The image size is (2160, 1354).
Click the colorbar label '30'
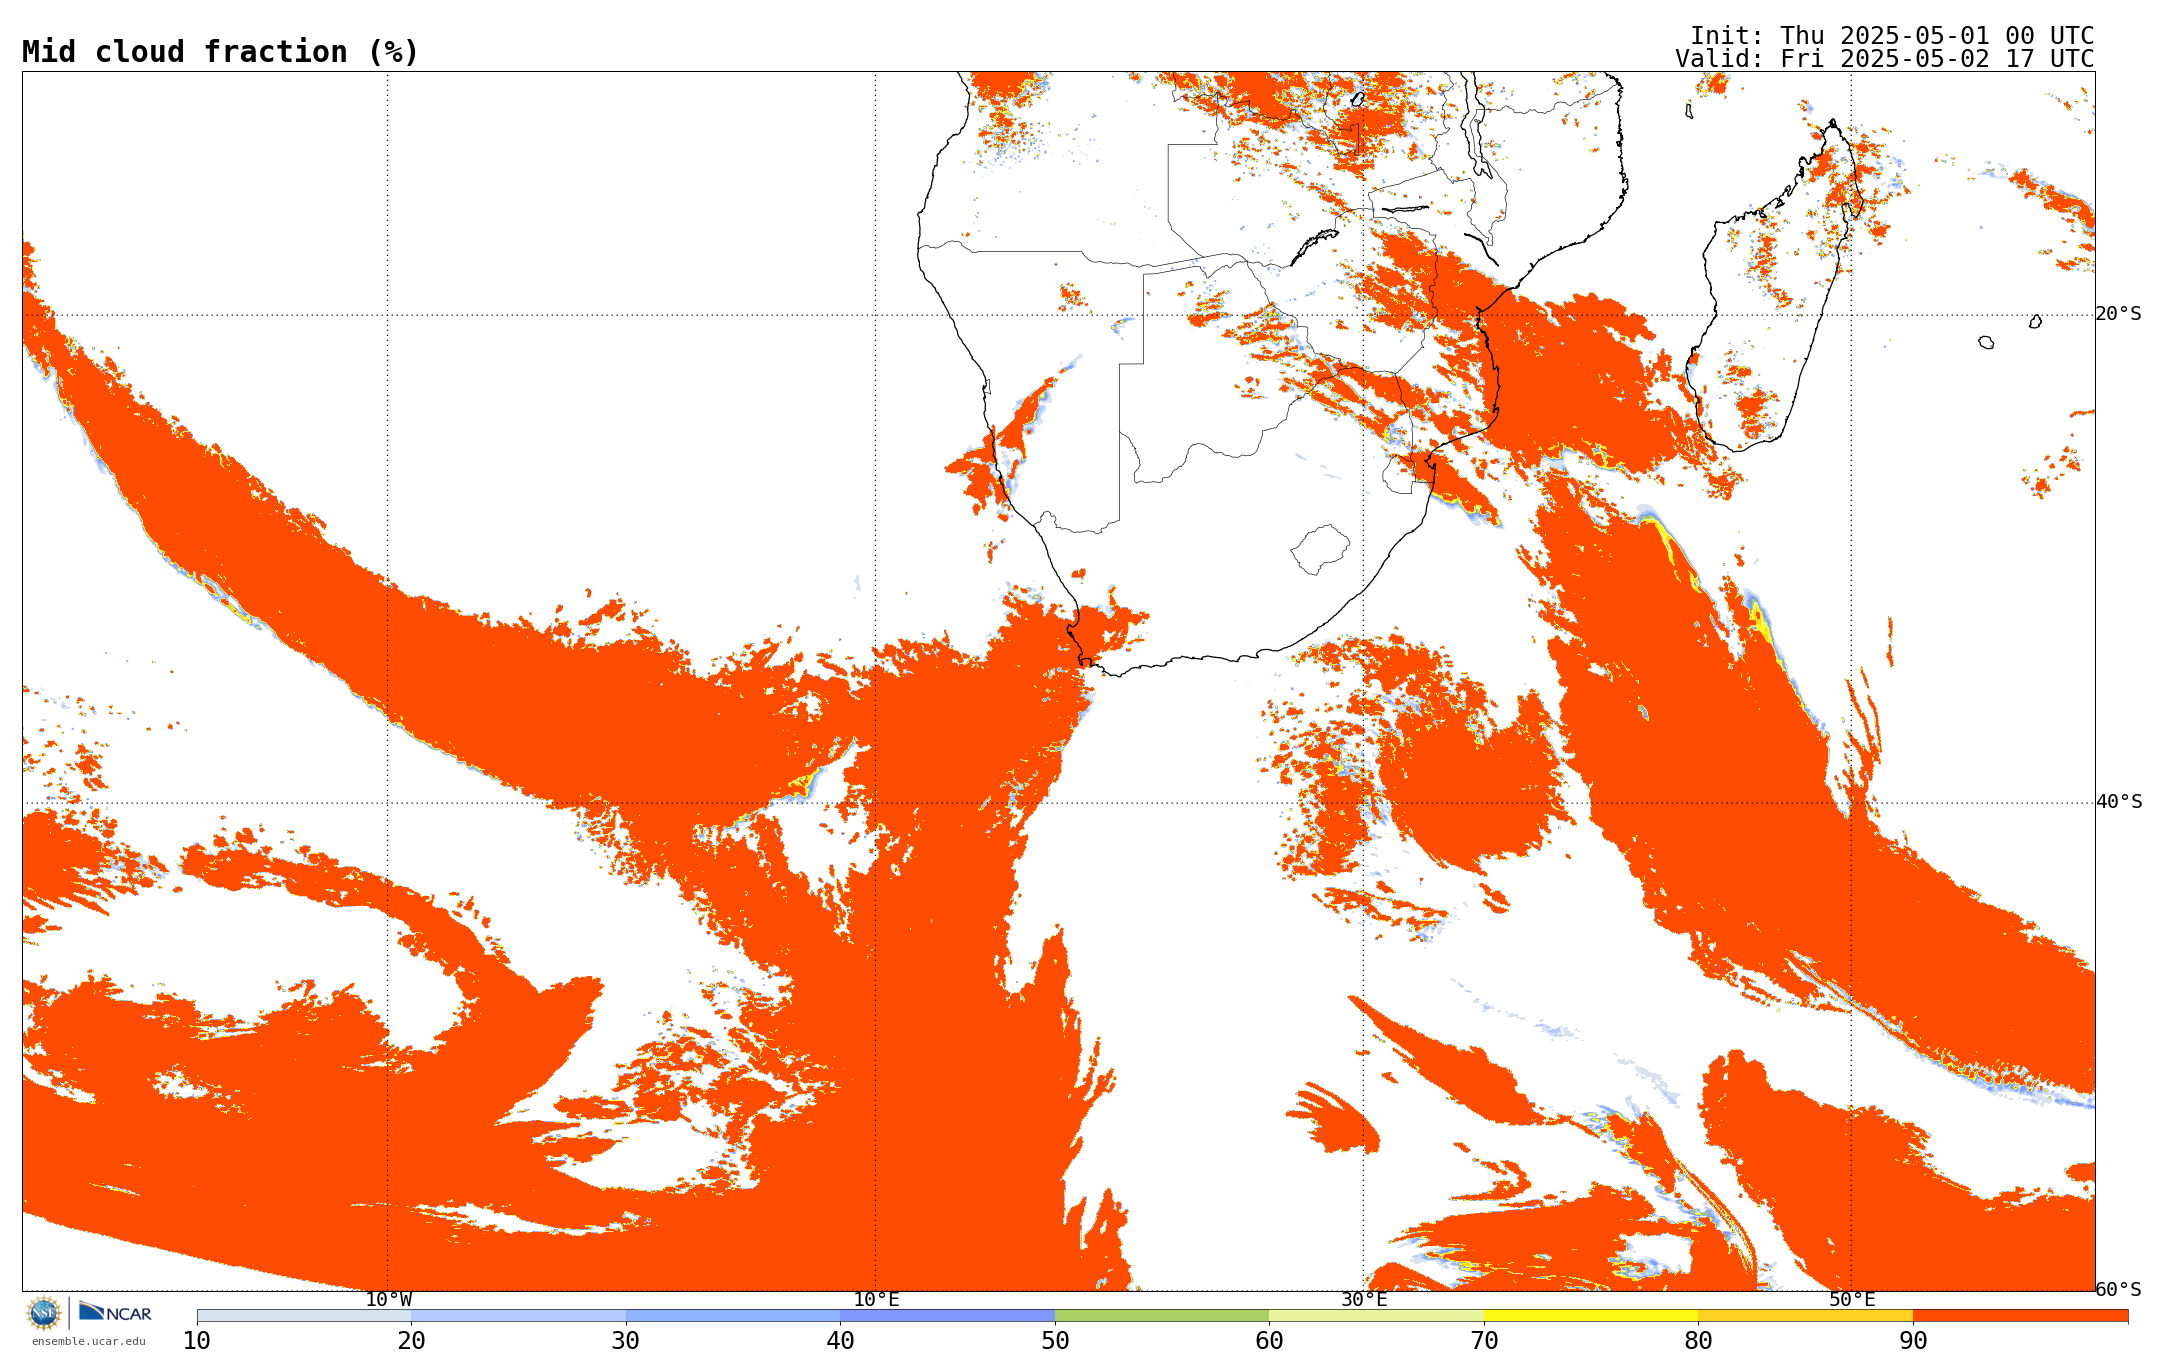[x=626, y=1341]
